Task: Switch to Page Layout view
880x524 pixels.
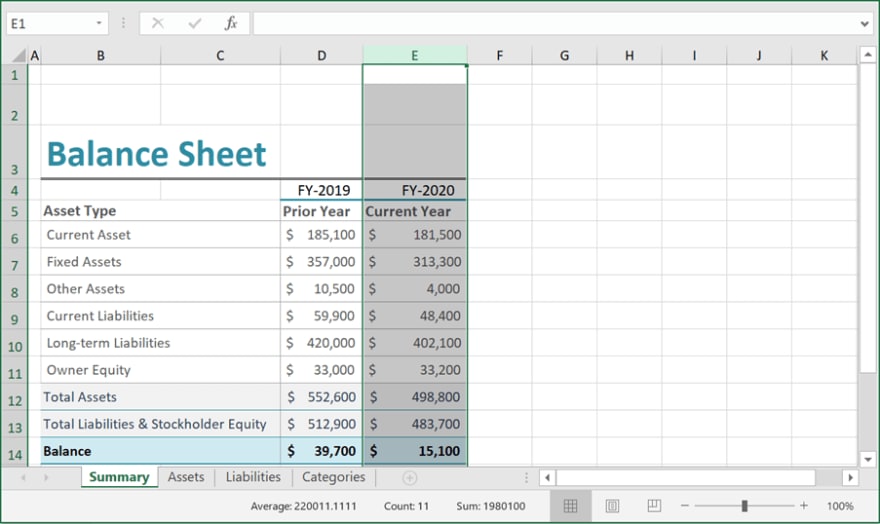Action: point(612,505)
